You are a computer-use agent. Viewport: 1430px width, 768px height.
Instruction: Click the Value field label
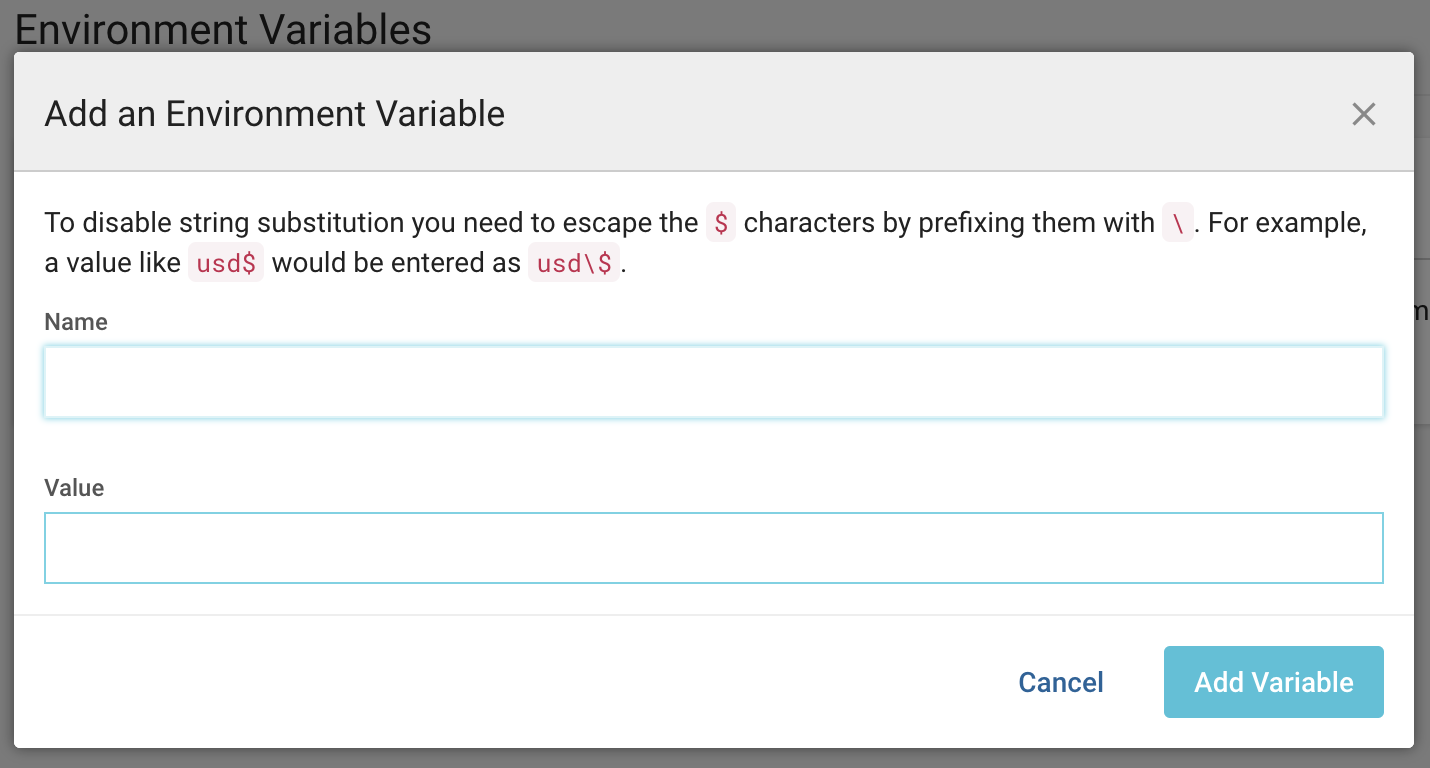(x=74, y=488)
